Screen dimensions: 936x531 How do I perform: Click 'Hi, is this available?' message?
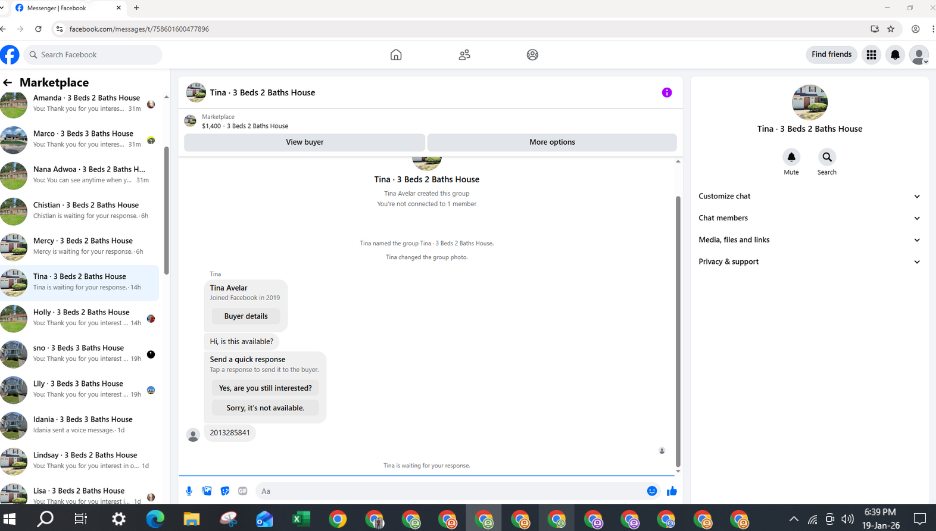pyautogui.click(x=241, y=341)
